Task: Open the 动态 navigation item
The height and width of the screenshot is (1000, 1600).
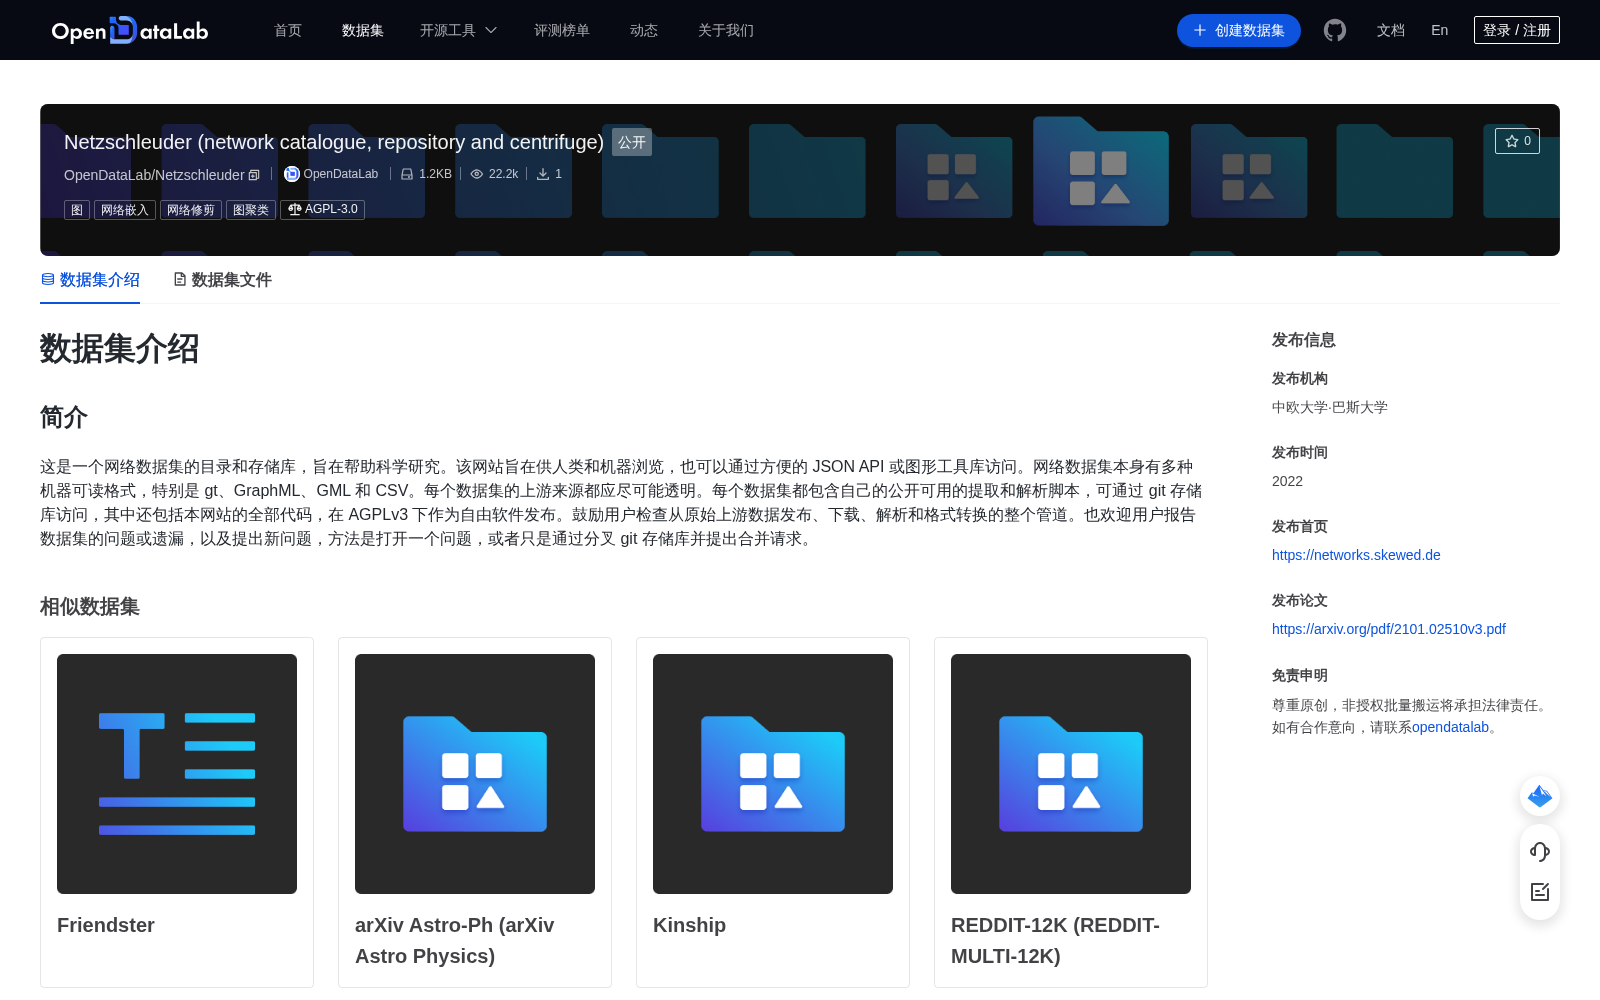Action: coord(644,30)
